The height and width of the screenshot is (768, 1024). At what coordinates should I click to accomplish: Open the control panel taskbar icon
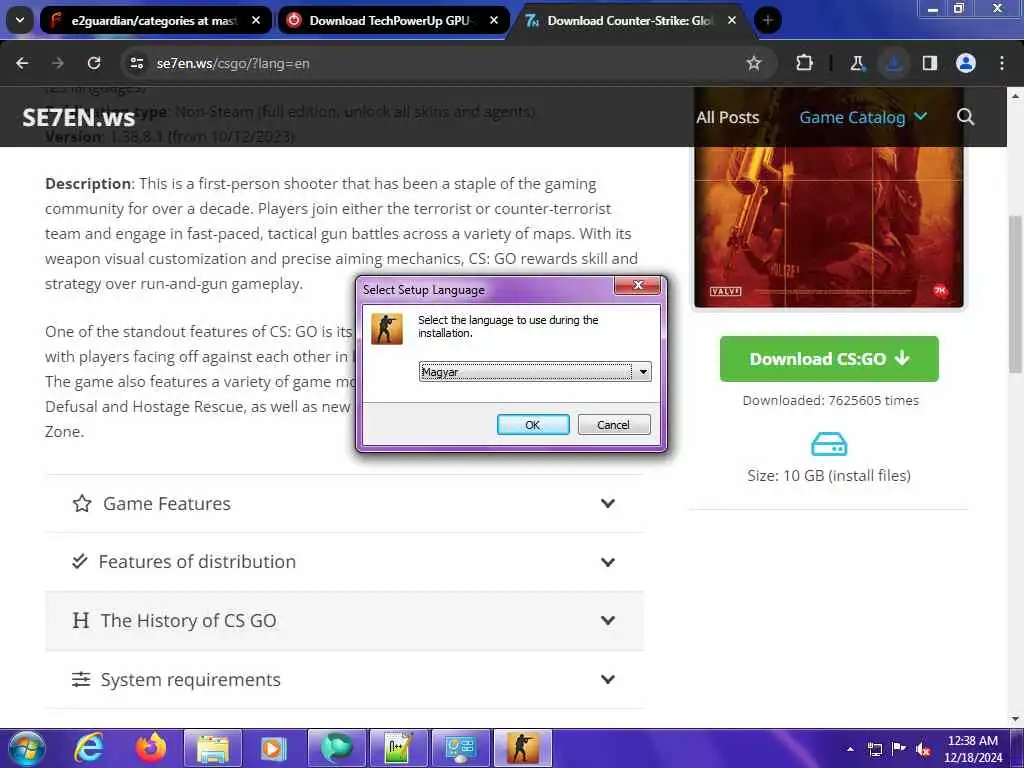point(460,748)
